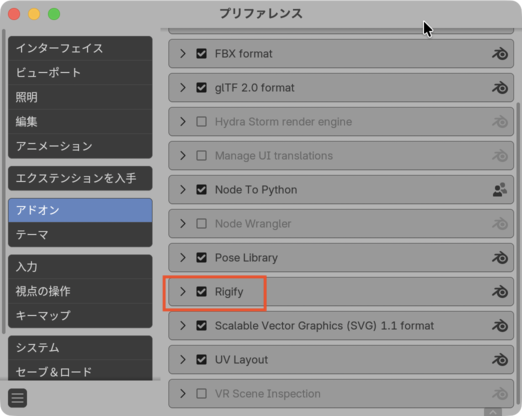Open エクステンションを入手 section
Image resolution: width=522 pixels, height=416 pixels.
pyautogui.click(x=80, y=178)
